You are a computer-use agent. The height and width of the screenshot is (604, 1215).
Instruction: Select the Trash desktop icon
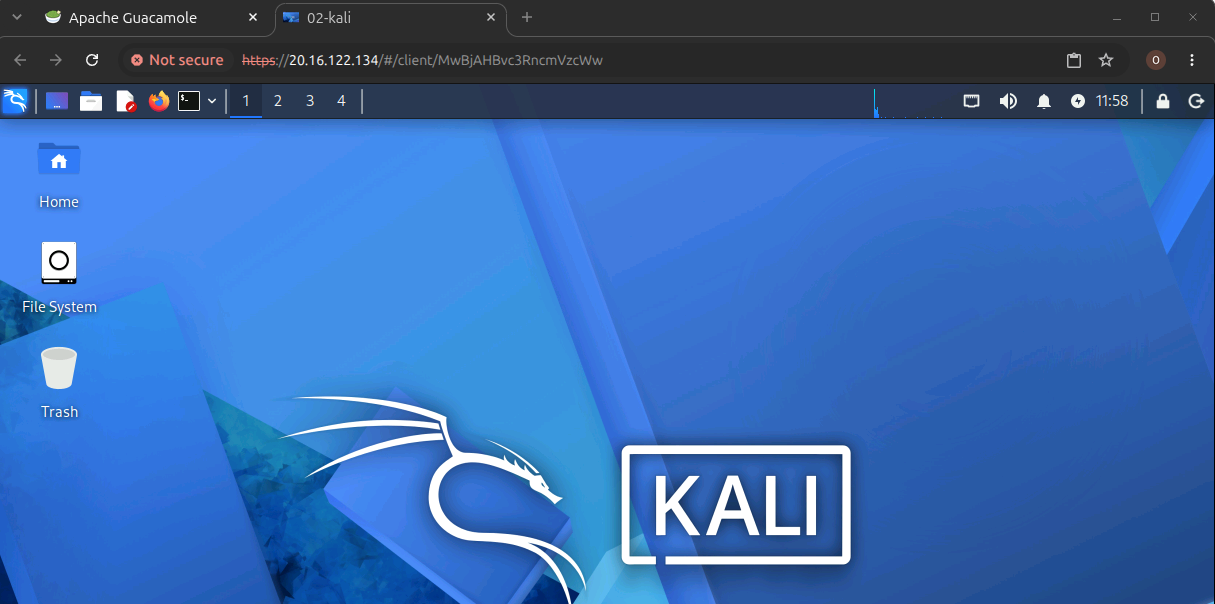[x=59, y=382]
